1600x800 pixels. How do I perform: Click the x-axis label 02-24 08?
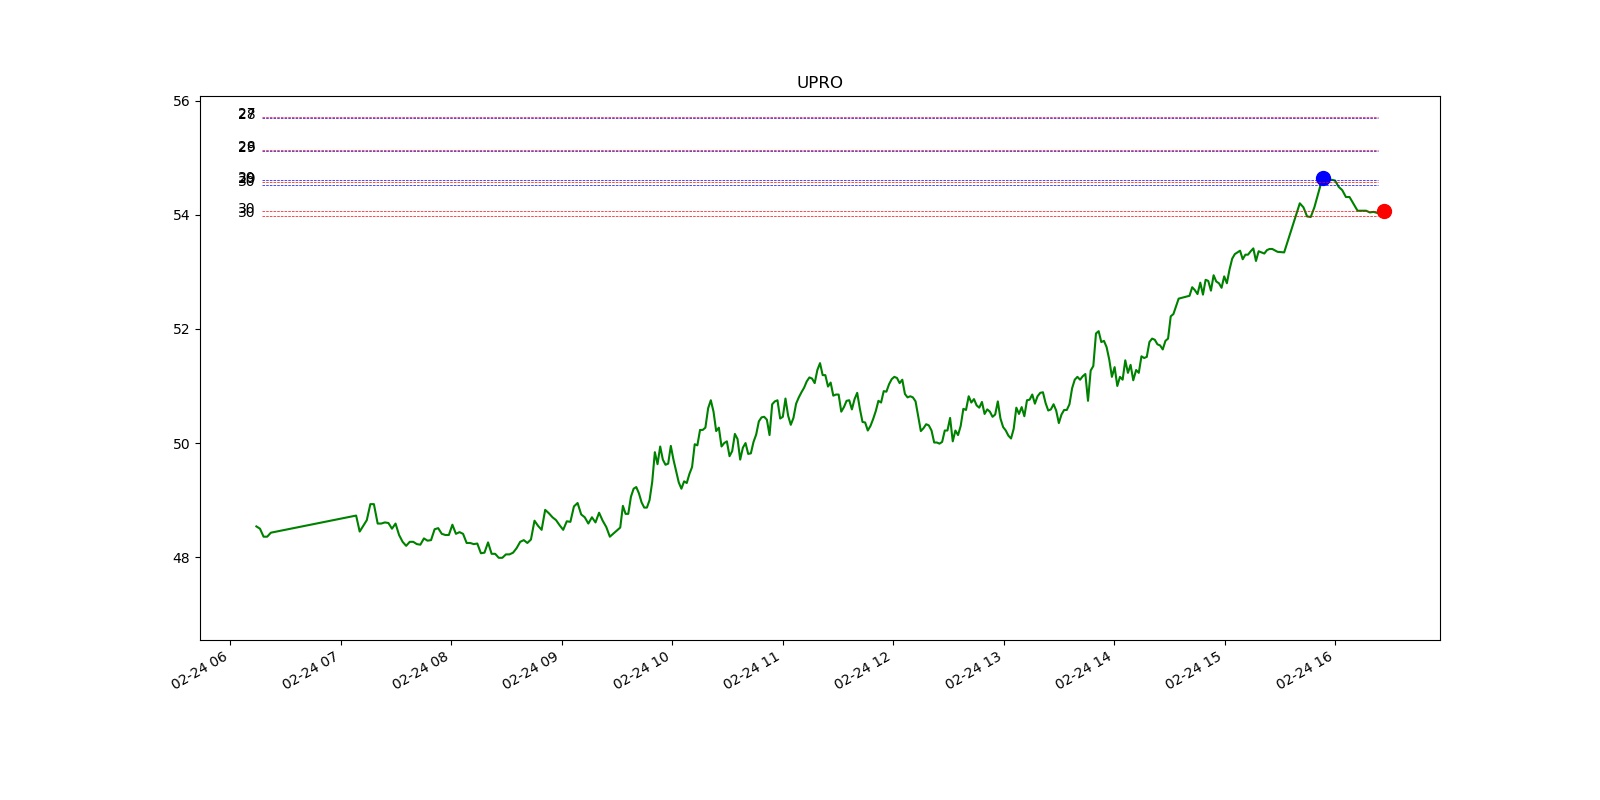point(421,669)
